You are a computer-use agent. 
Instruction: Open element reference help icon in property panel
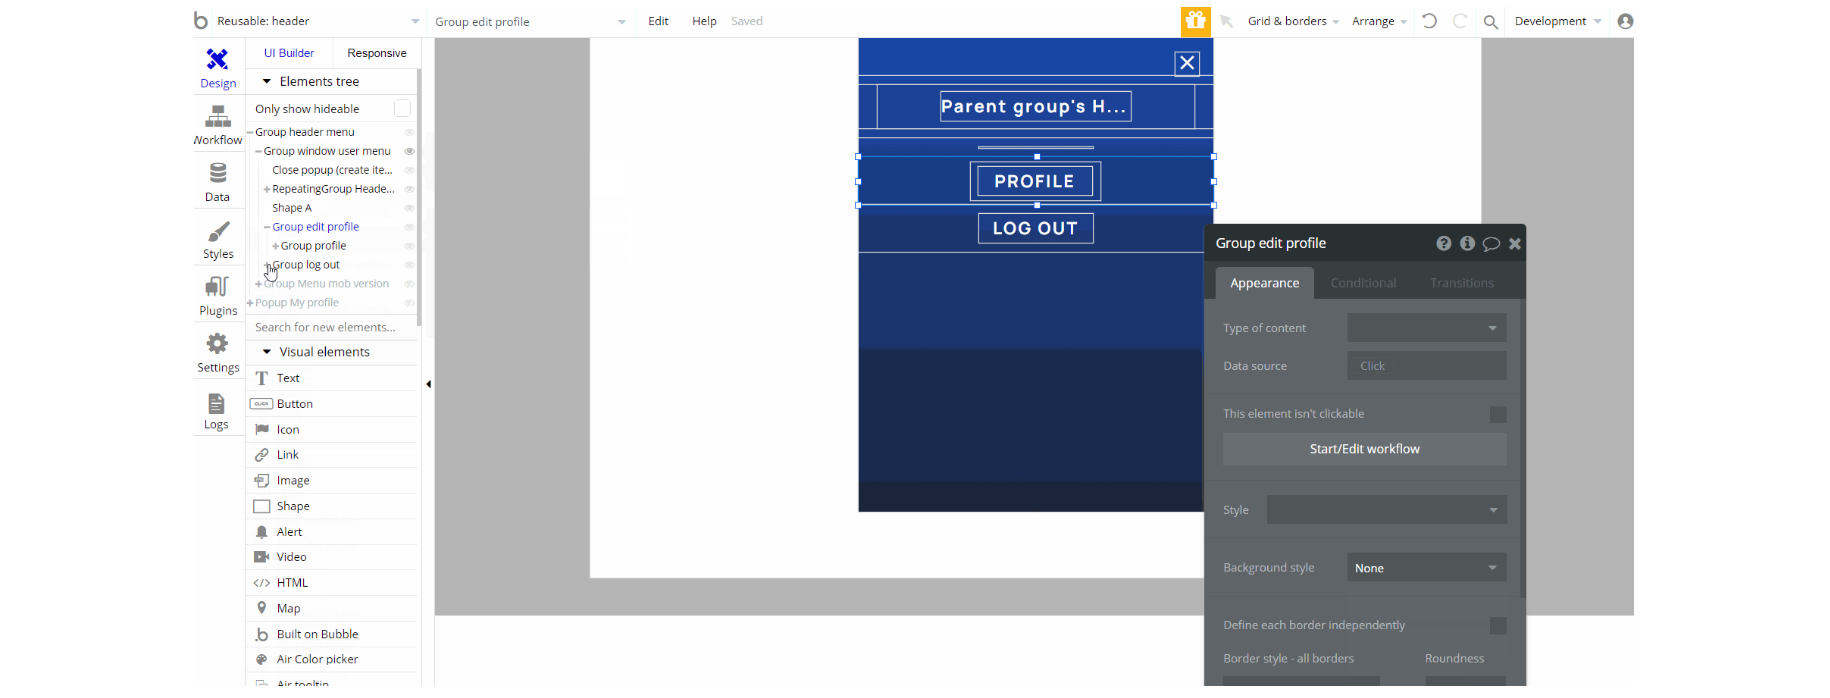click(x=1444, y=243)
